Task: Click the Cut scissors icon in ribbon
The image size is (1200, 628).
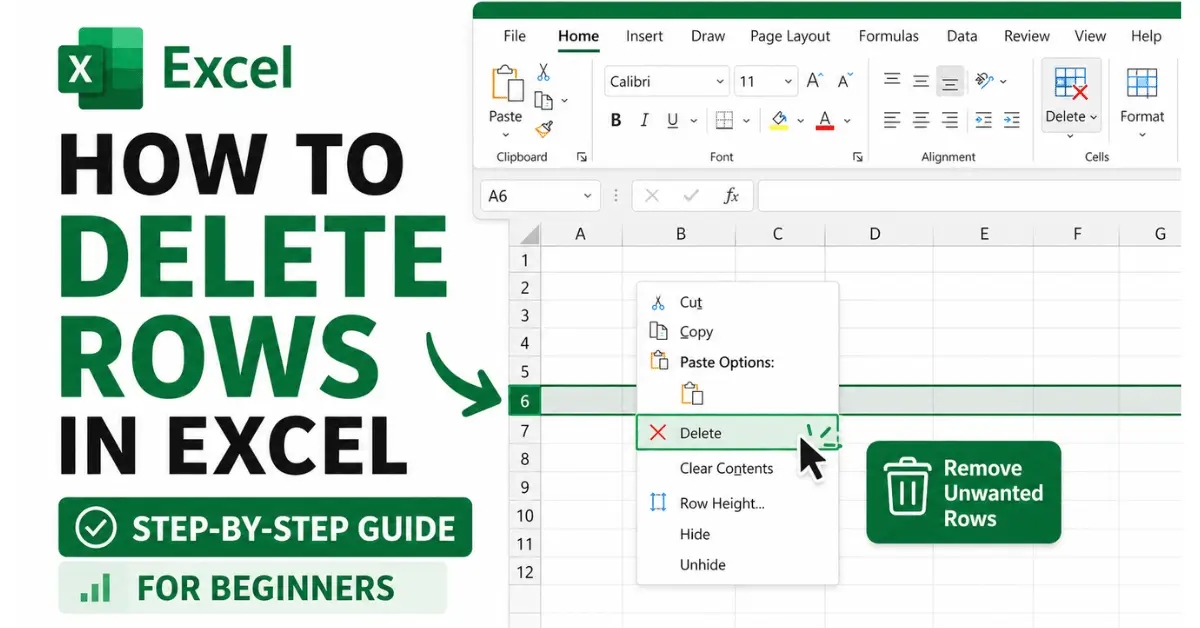Action: pos(543,72)
